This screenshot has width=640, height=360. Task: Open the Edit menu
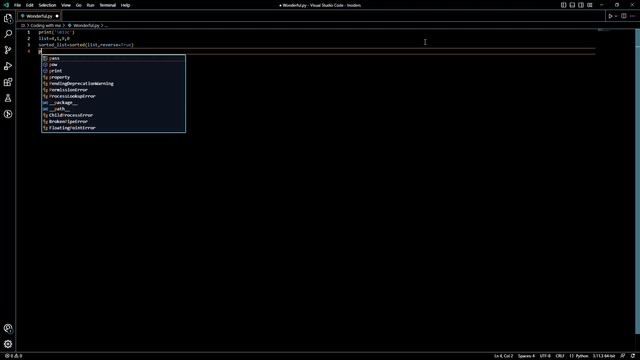(x=29, y=5)
